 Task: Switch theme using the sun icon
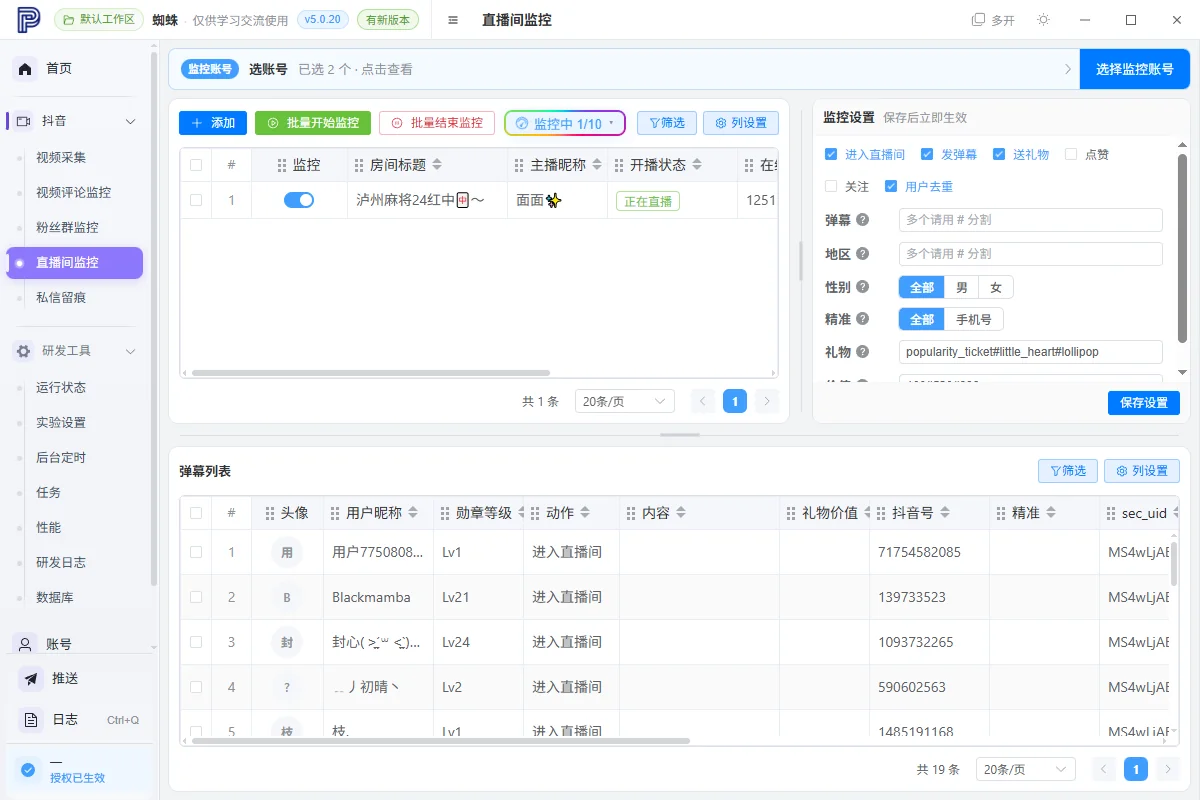[x=1044, y=20]
